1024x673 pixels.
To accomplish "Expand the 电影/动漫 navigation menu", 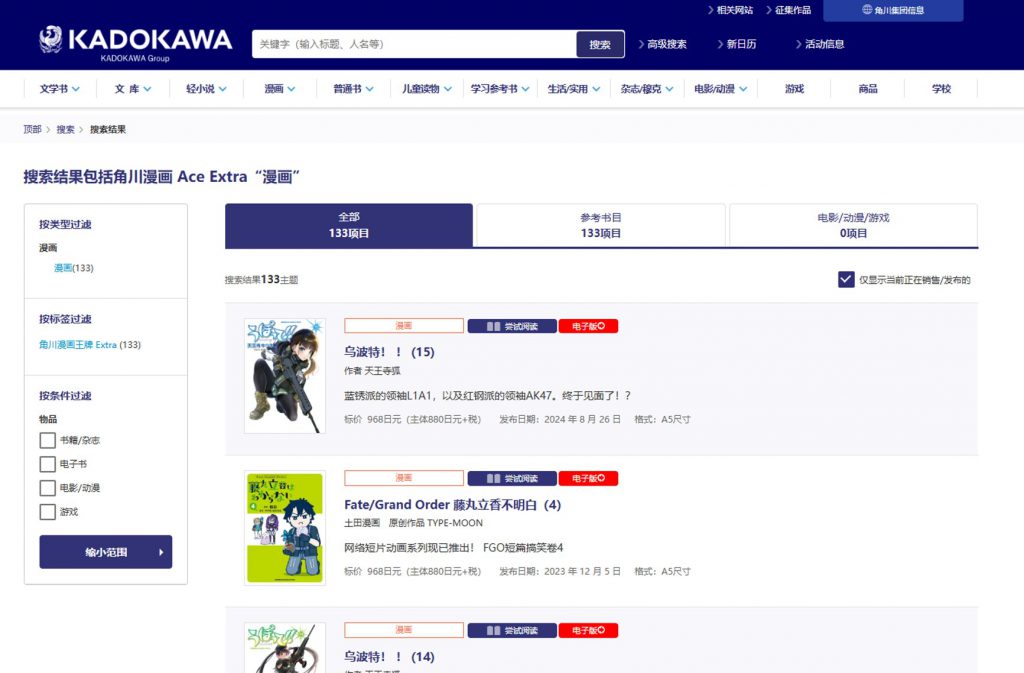I will (720, 89).
